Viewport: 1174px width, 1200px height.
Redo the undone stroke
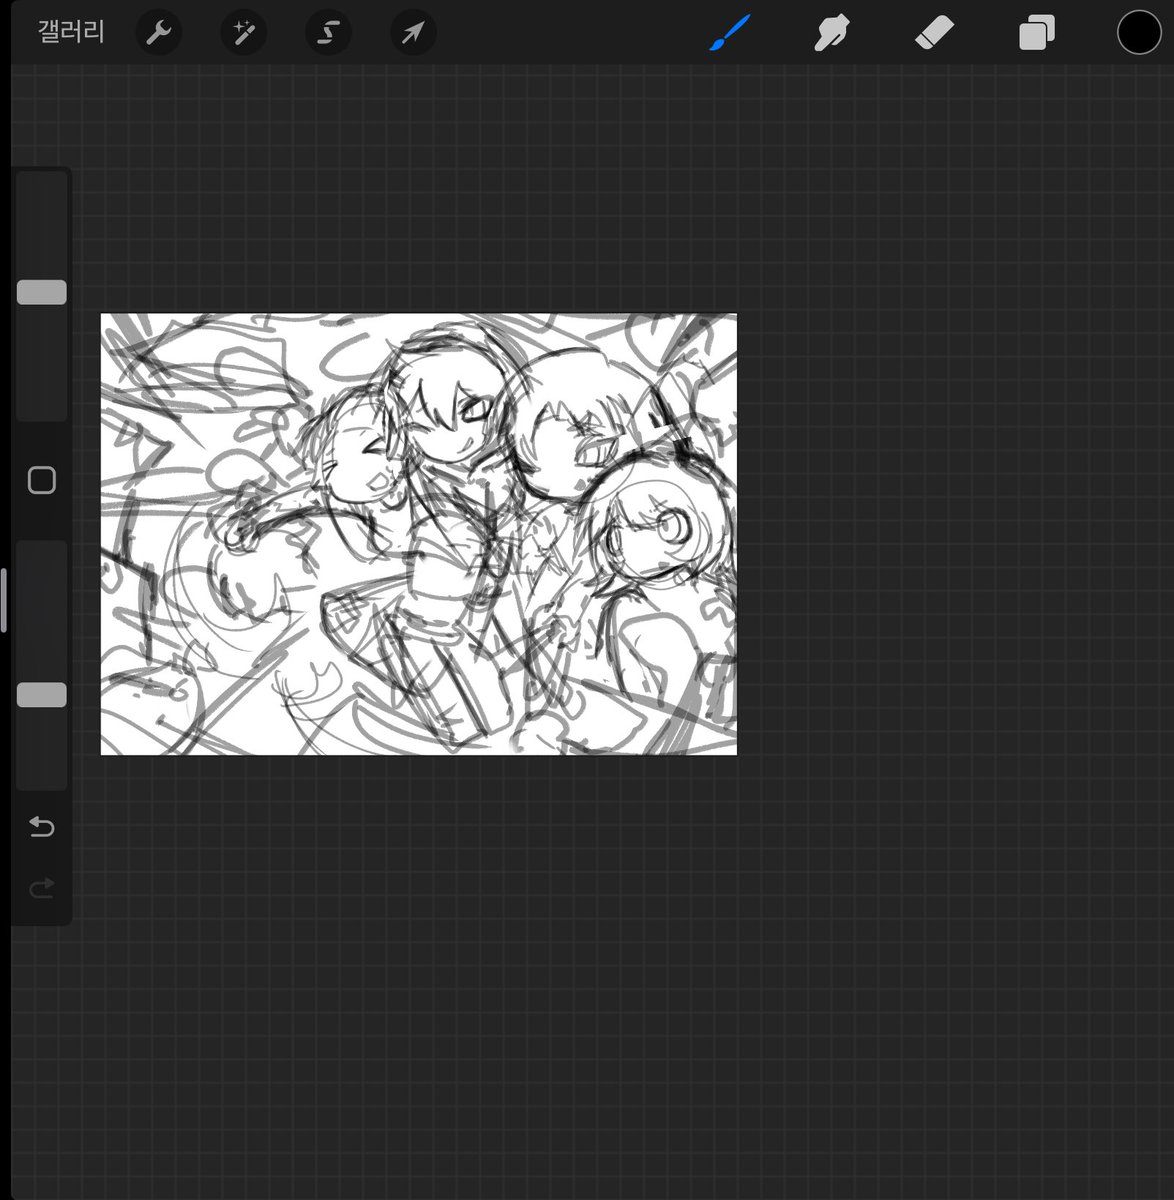[x=41, y=888]
